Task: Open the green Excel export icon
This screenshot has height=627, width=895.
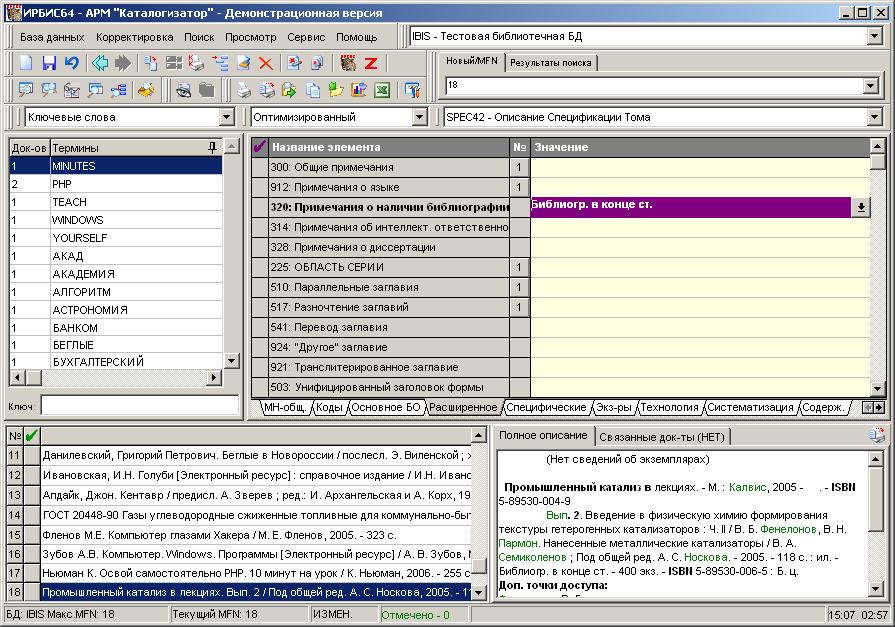Action: coord(382,90)
